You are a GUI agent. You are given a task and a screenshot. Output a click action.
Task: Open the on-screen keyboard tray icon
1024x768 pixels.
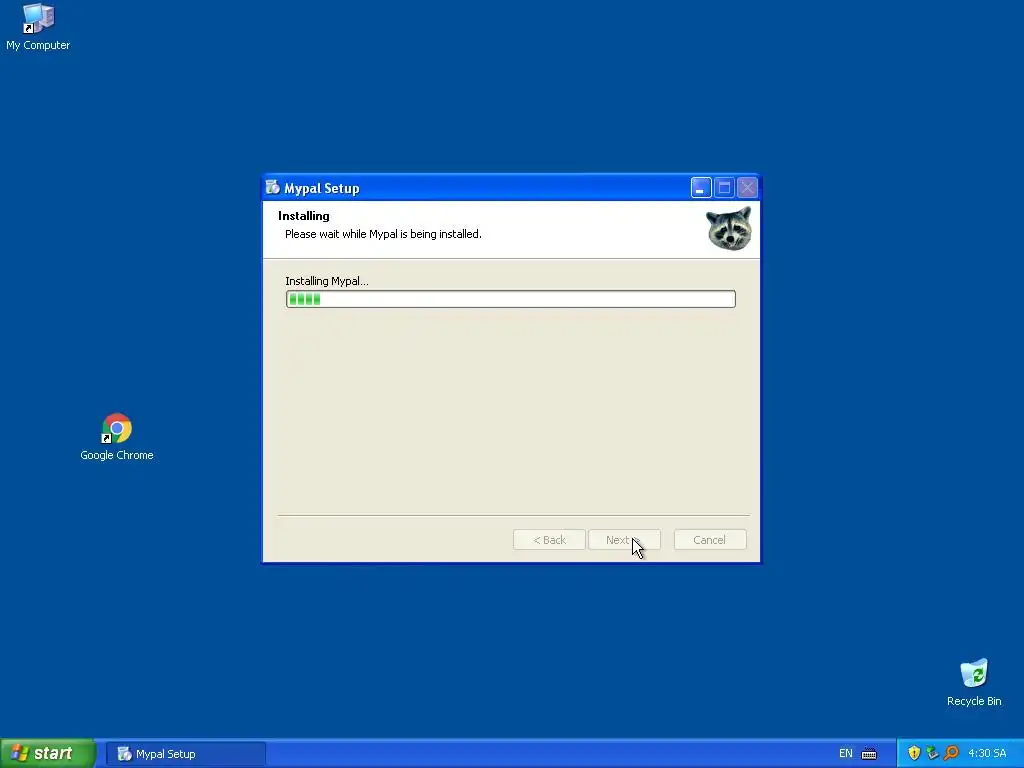click(x=869, y=754)
